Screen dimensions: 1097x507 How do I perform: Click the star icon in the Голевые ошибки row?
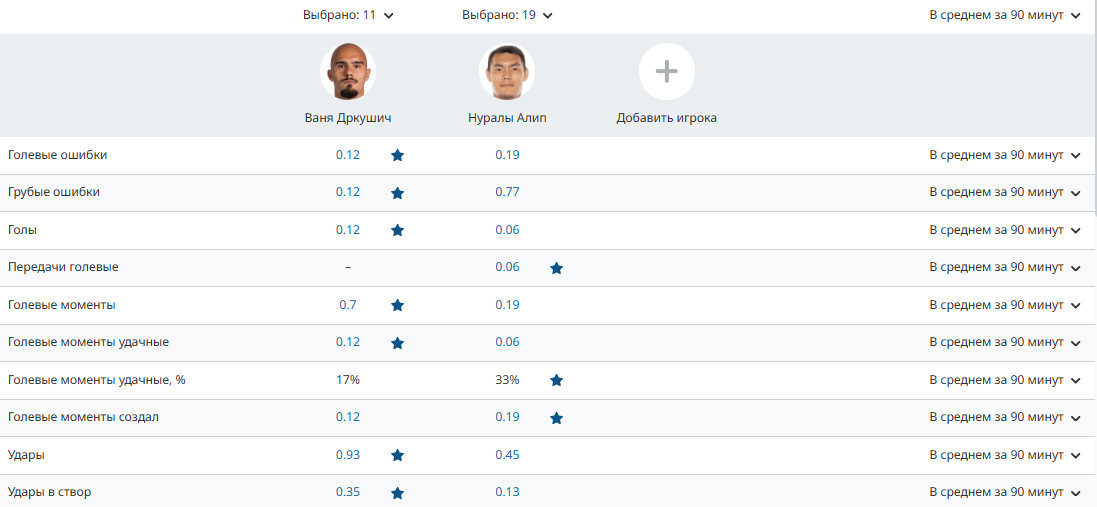point(397,155)
